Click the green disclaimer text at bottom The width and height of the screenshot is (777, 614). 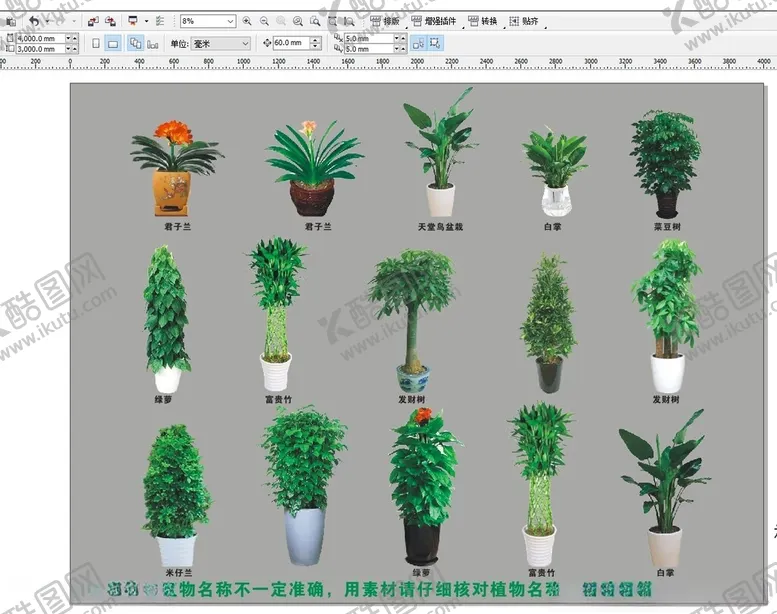click(379, 590)
